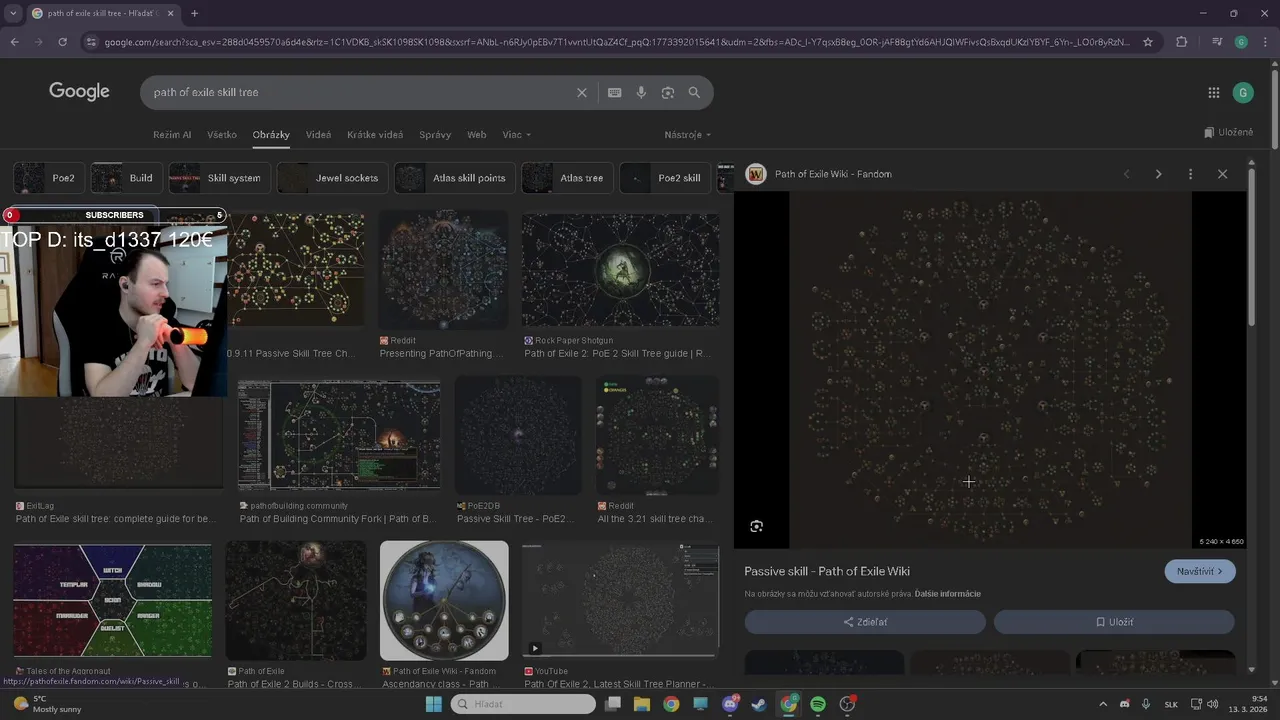Open the pathofbuilding.community image thumbnail
The image size is (1280, 720).
pos(339,435)
